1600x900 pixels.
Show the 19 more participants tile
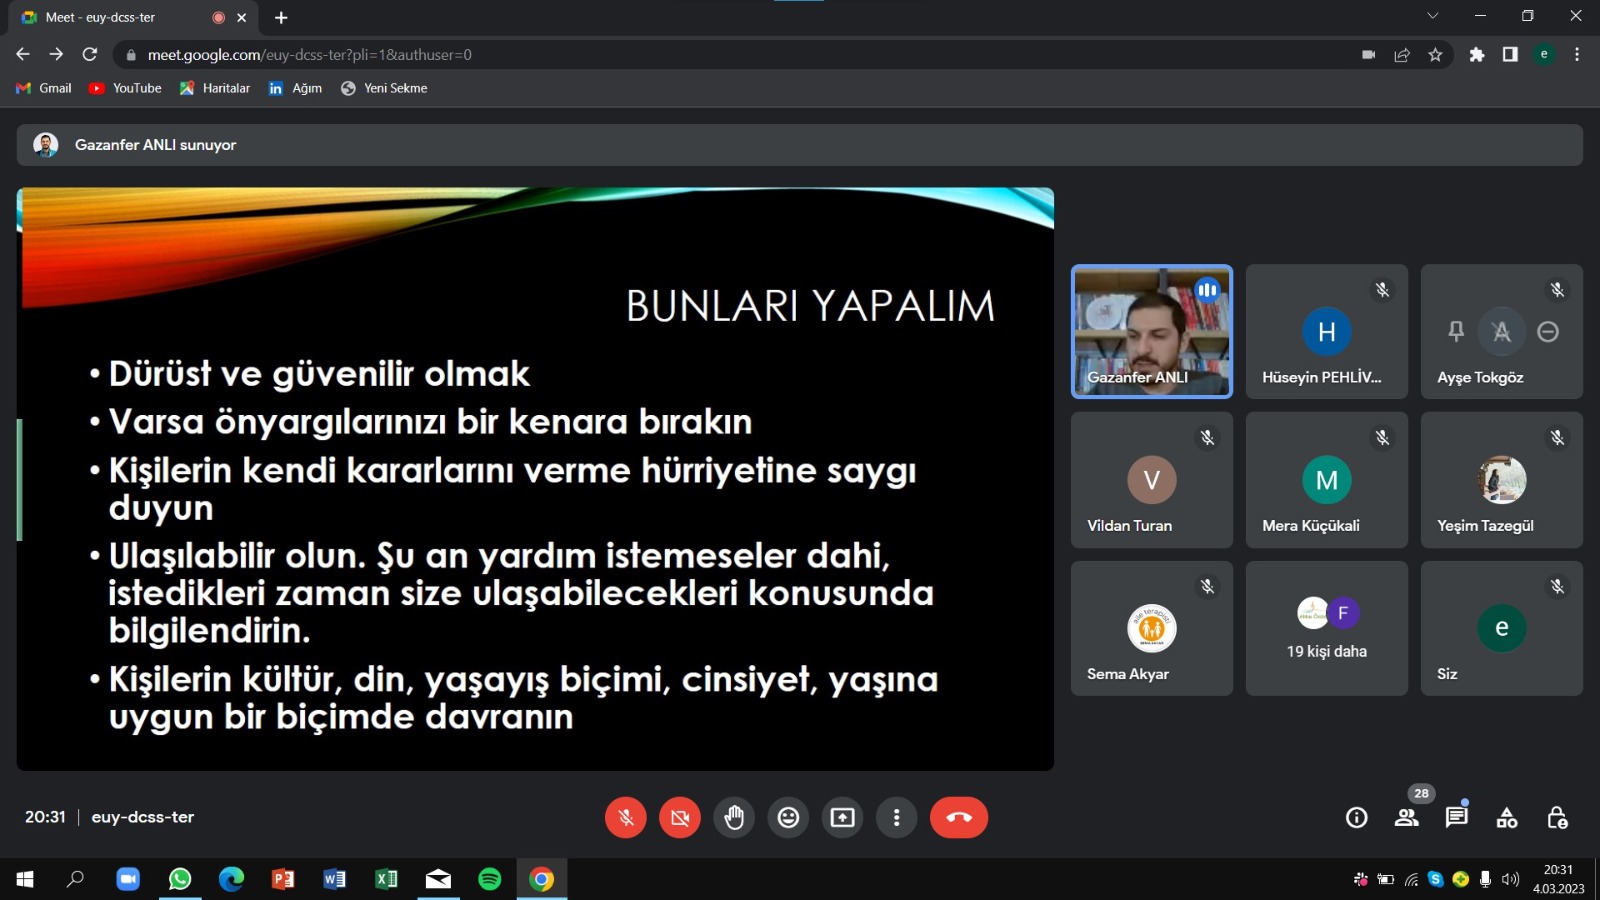tap(1326, 628)
